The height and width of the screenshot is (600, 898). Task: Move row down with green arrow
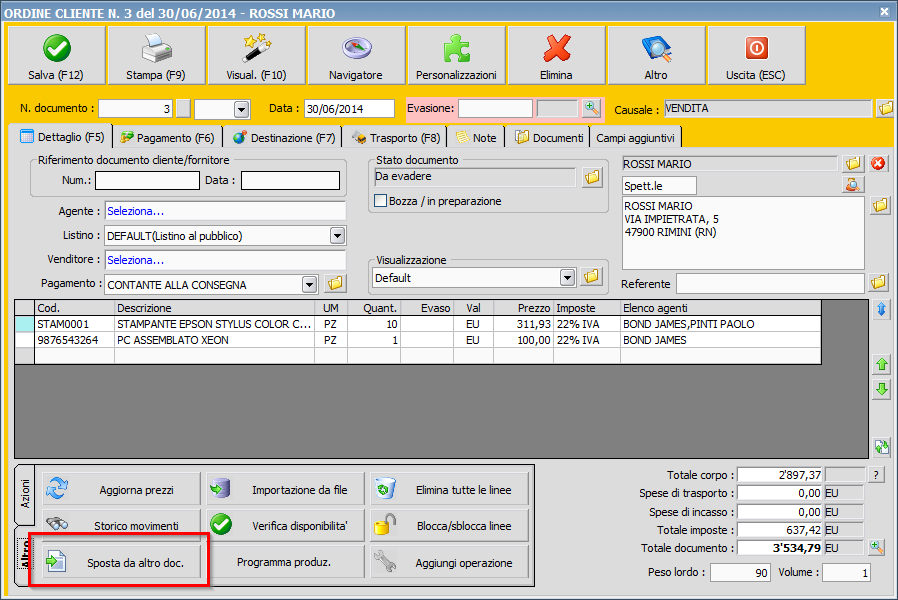pyautogui.click(x=881, y=390)
